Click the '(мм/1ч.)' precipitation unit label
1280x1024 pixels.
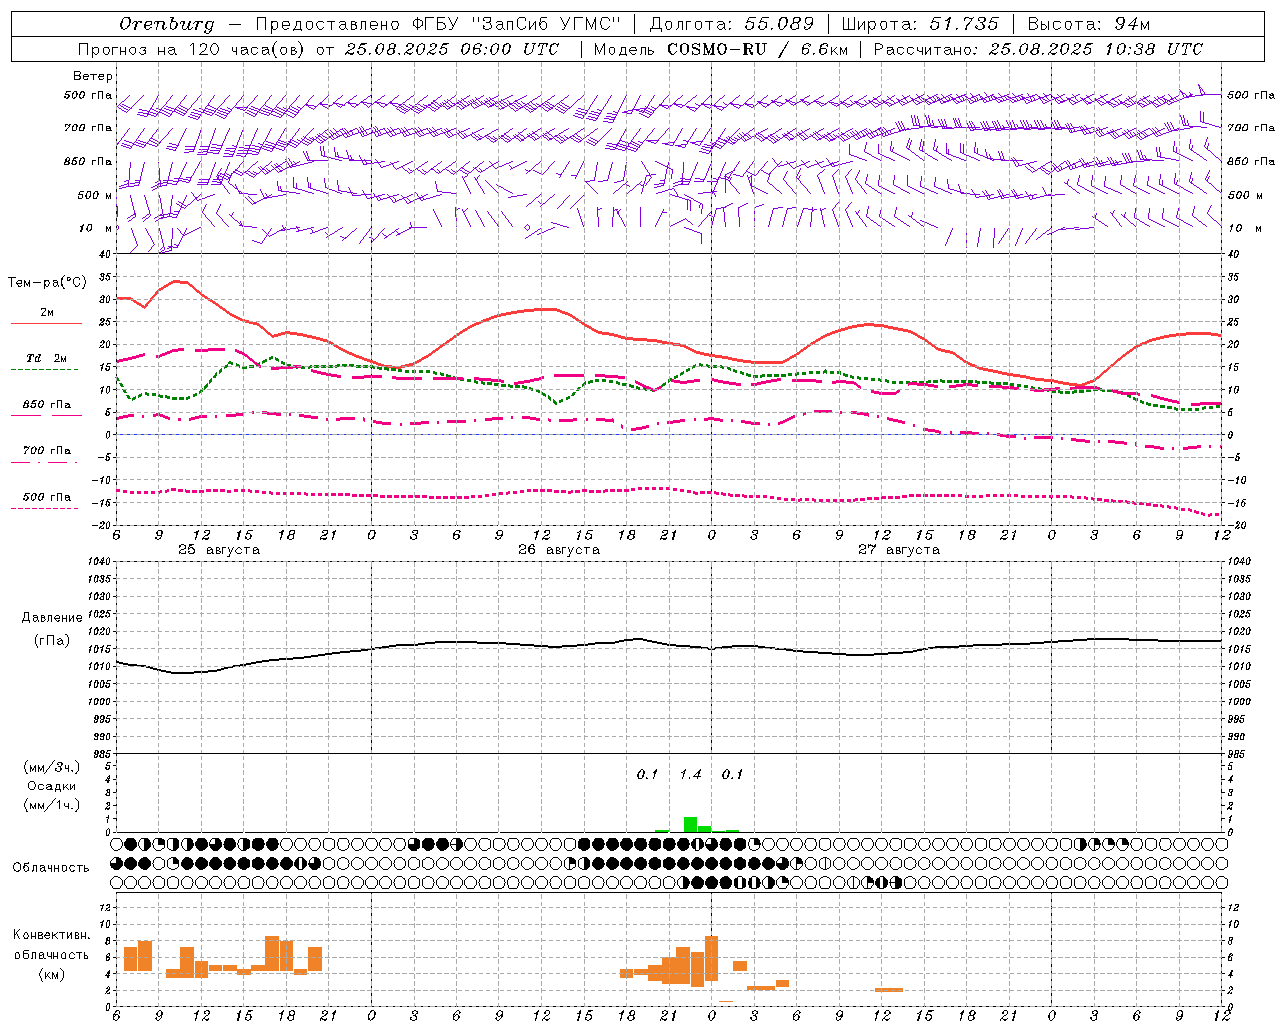click(52, 805)
